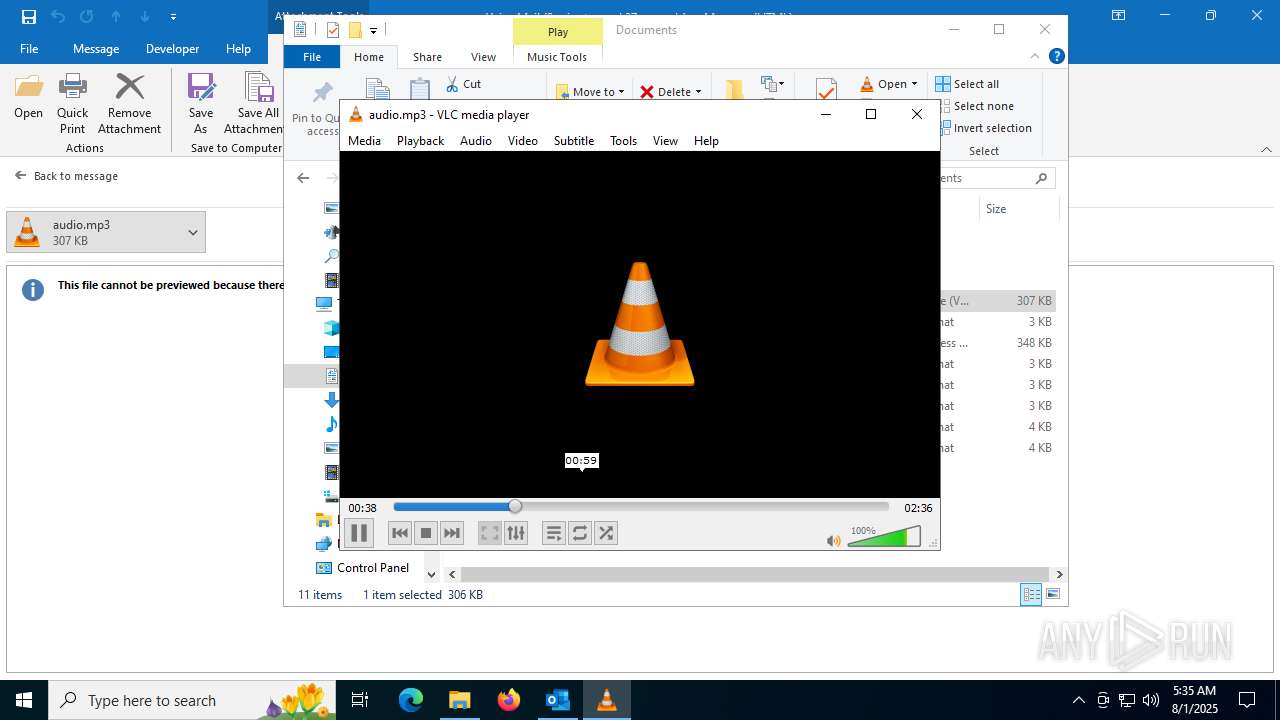Click Save As in Outlook ribbon

201,103
